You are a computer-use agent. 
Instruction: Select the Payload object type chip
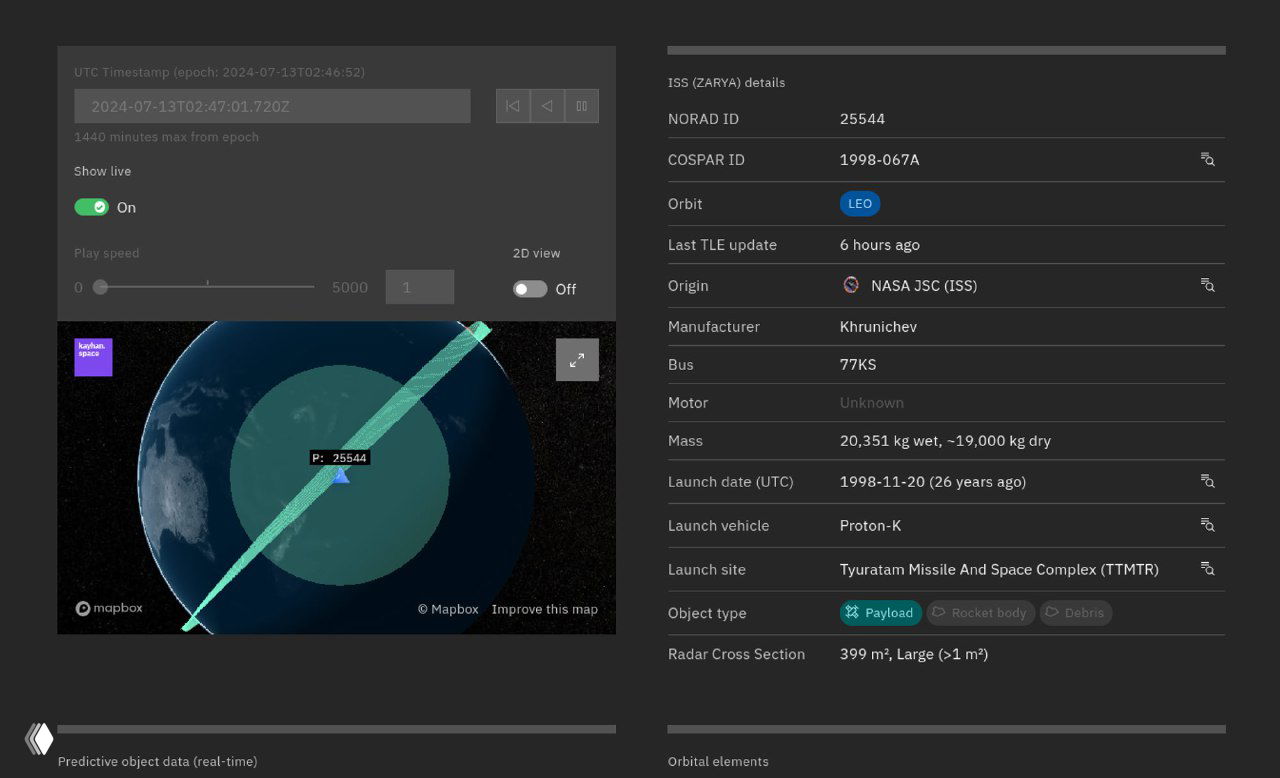(880, 613)
